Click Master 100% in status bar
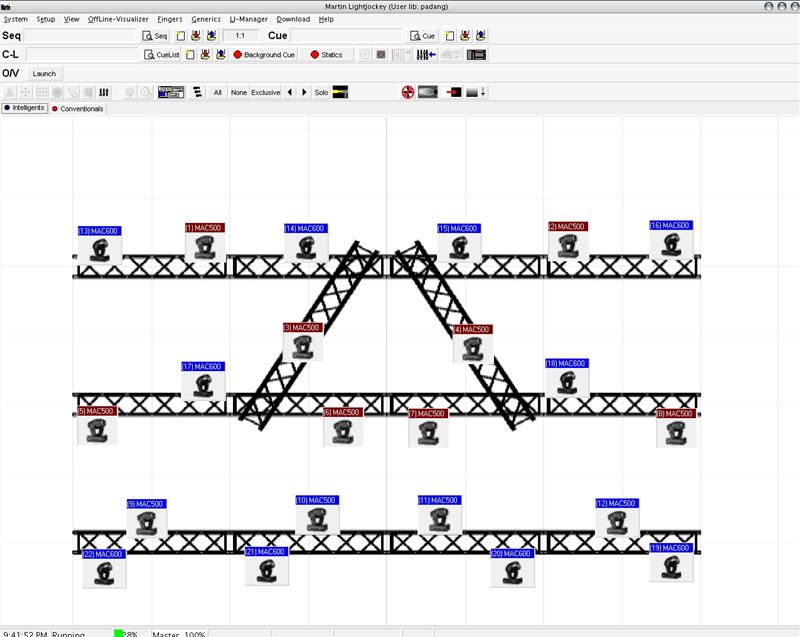This screenshot has height=637, width=800. pyautogui.click(x=179, y=633)
